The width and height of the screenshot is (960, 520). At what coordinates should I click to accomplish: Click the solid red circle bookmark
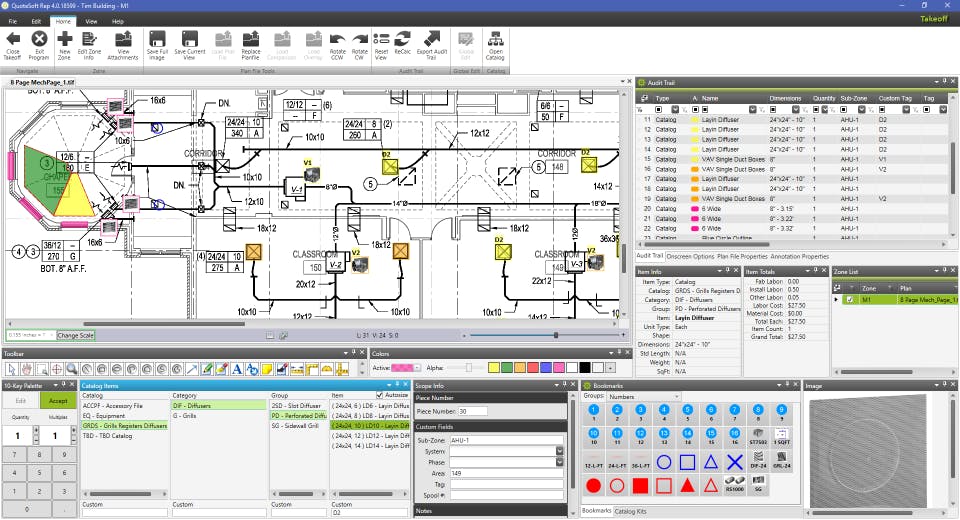tap(593, 485)
